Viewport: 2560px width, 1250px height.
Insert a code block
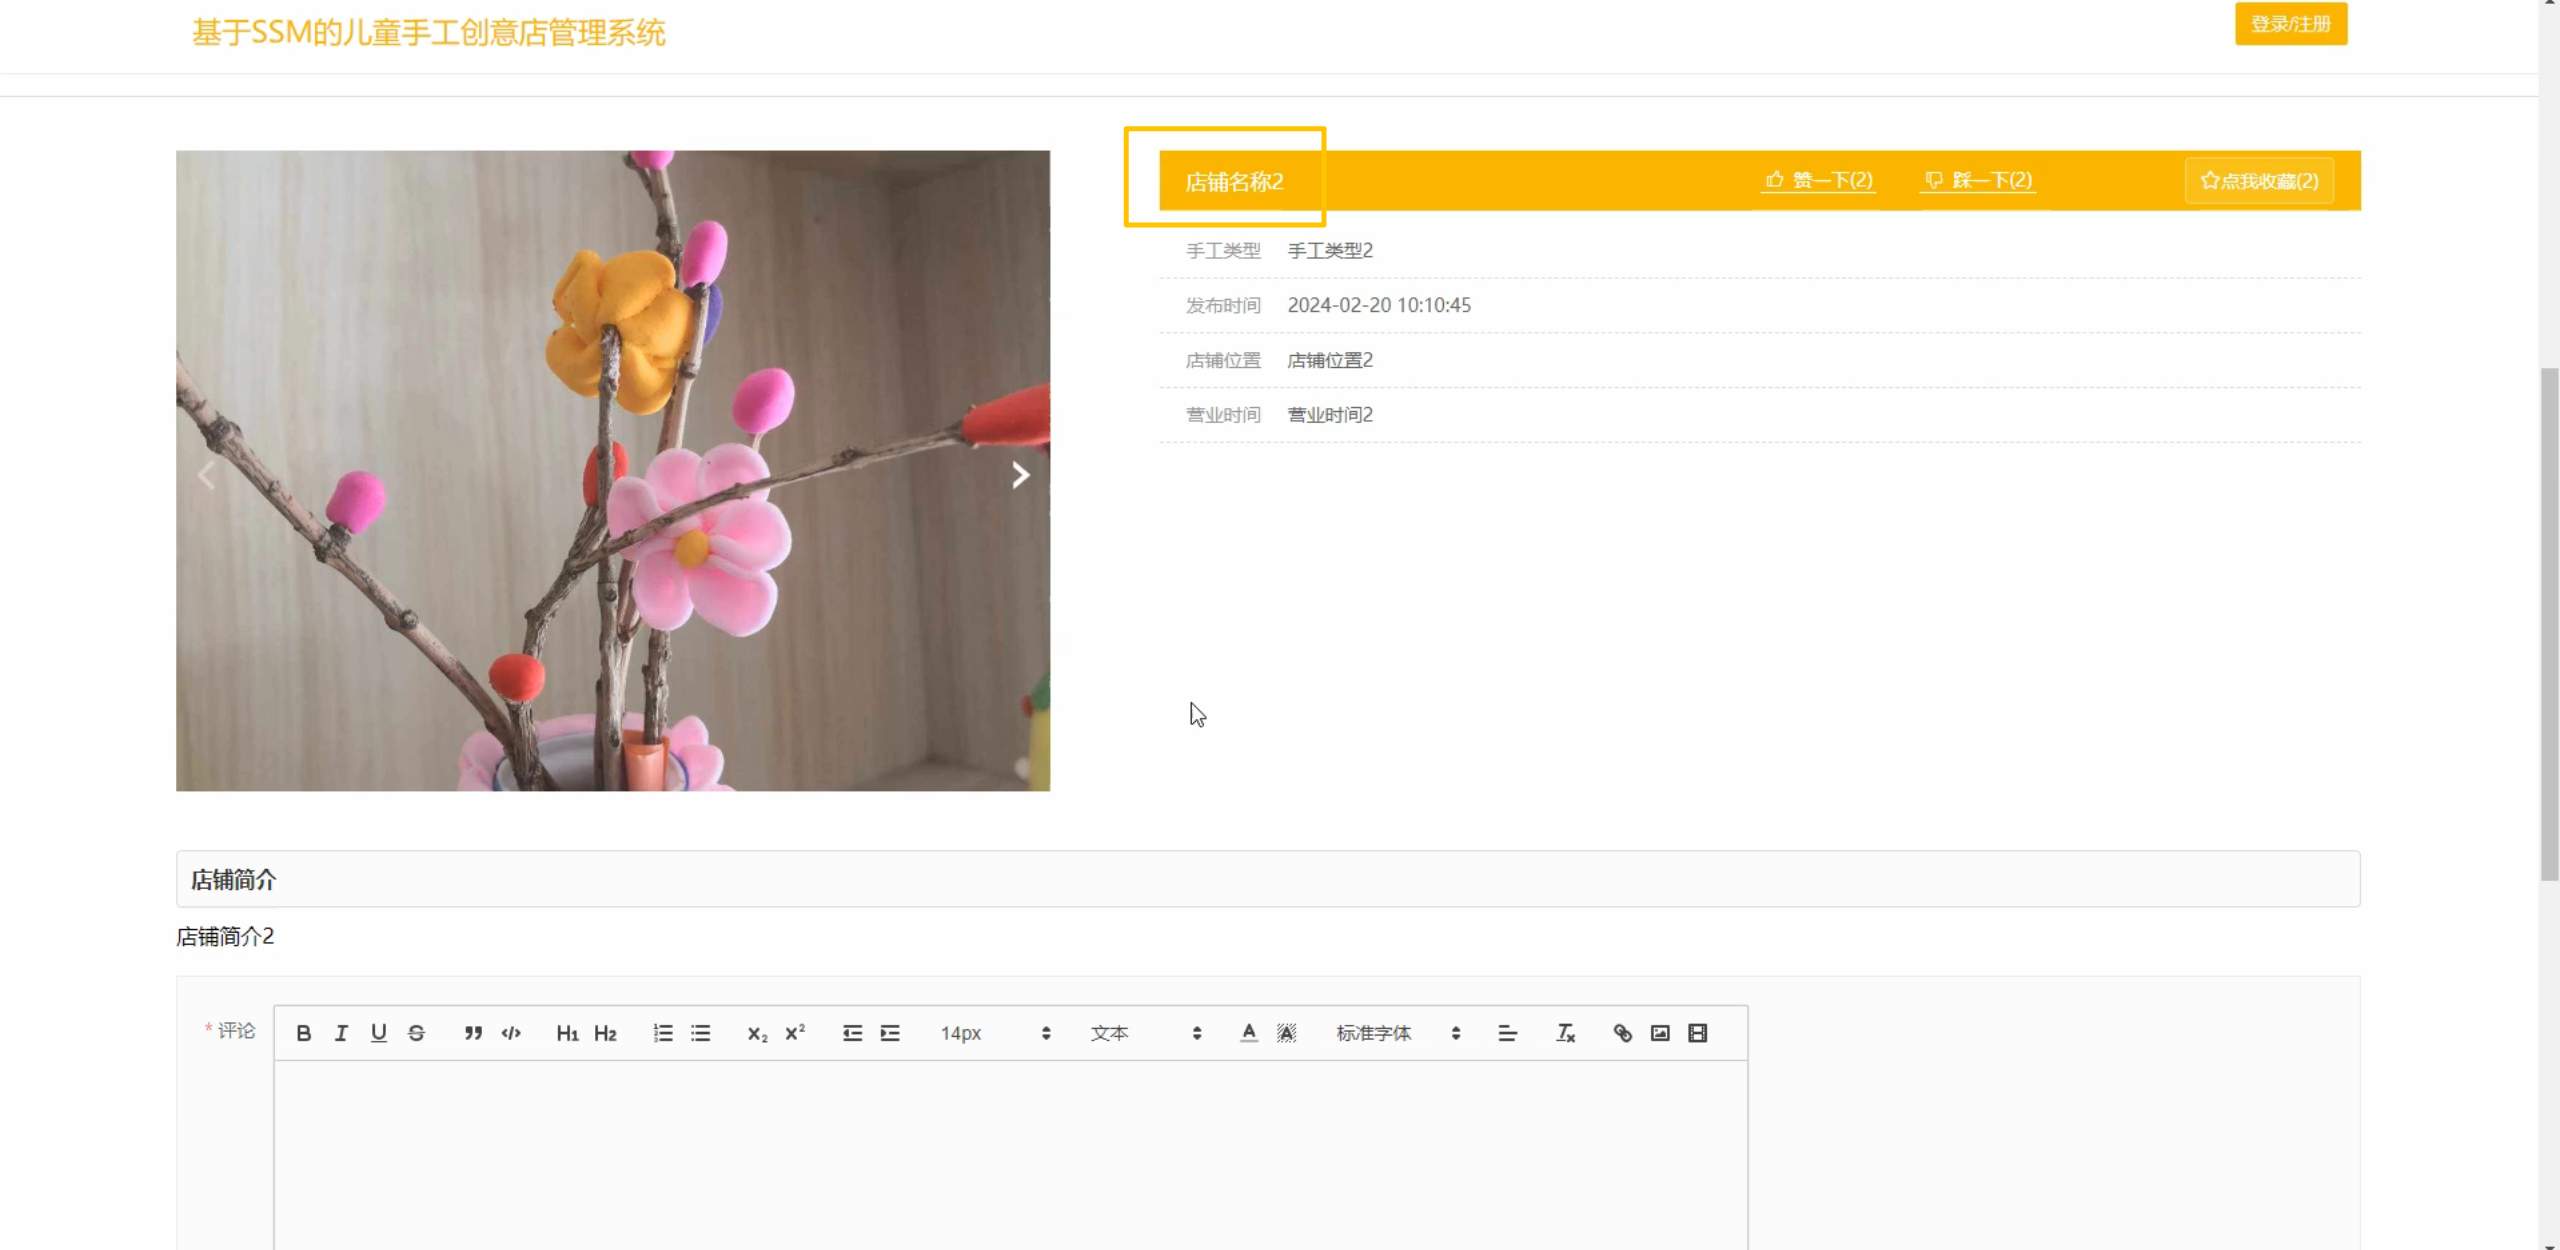click(x=511, y=1033)
